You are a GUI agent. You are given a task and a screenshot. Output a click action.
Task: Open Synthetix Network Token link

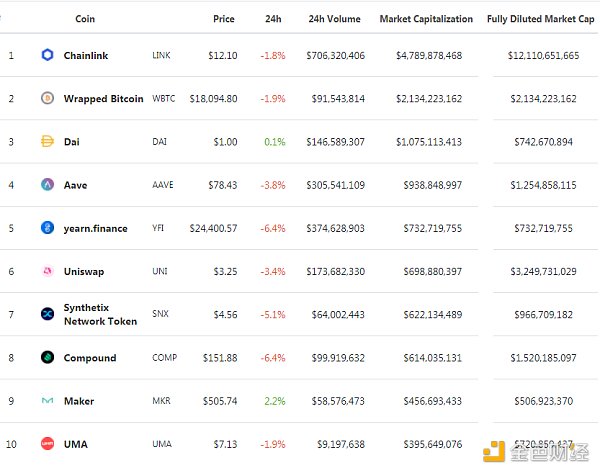(x=100, y=314)
